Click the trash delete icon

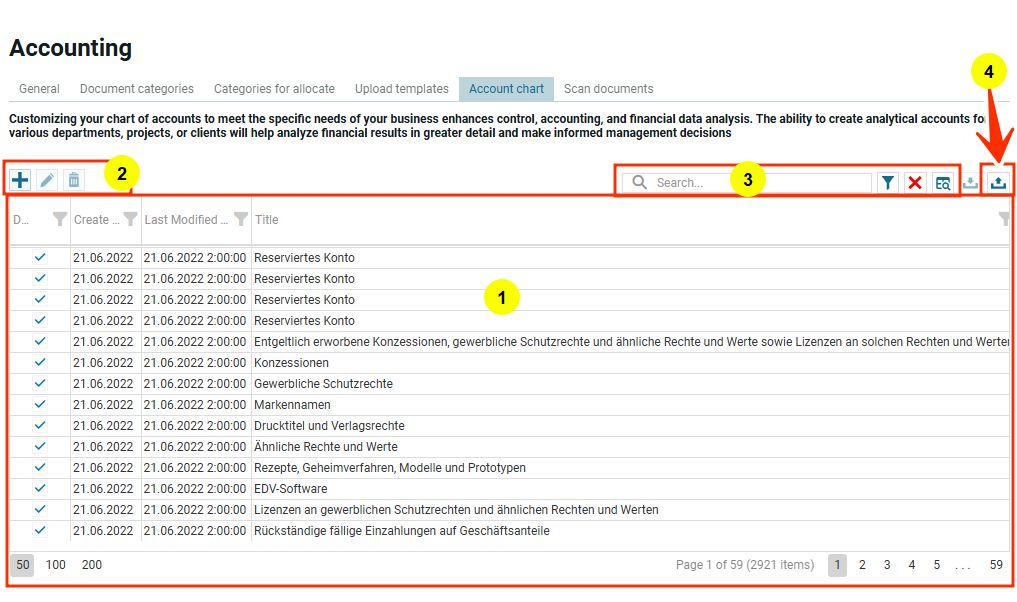tap(74, 180)
